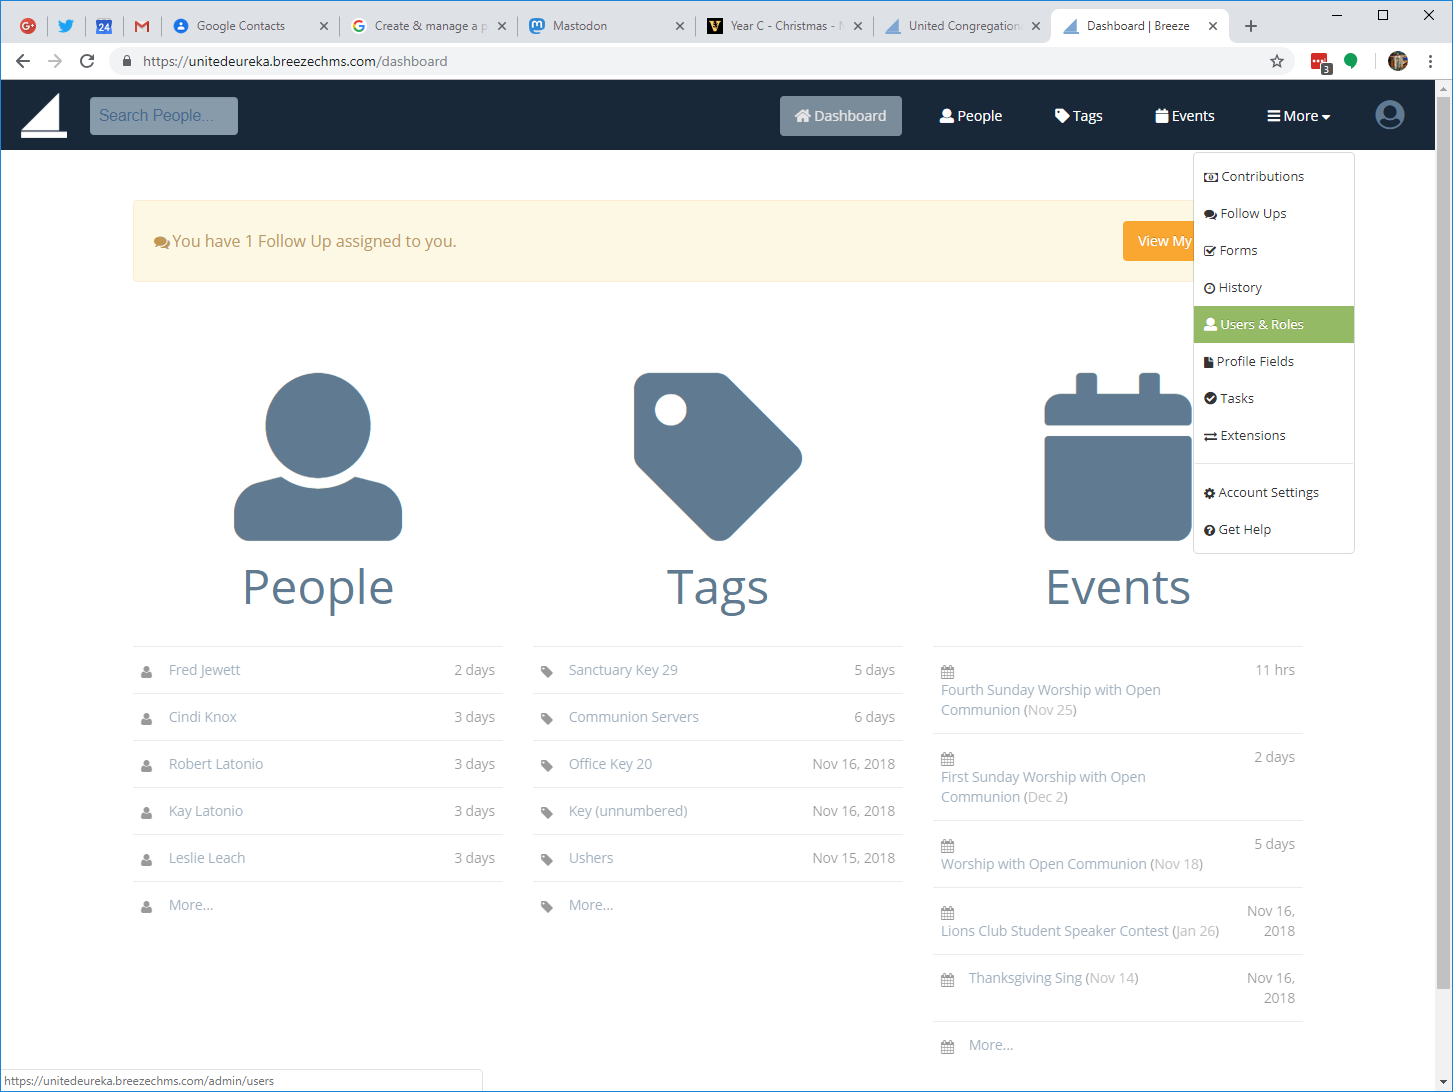Go to Tags in navigation bar
This screenshot has height=1092, width=1453.
(x=1079, y=116)
